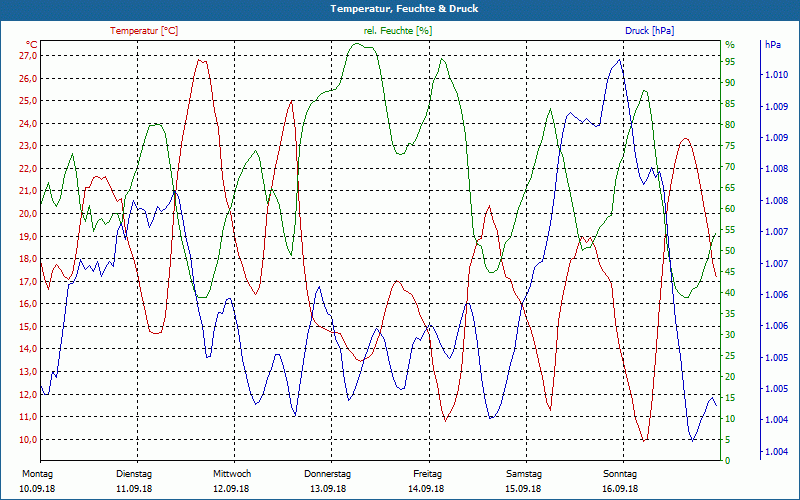The width and height of the screenshot is (800, 500).
Task: Click the "13,0" temperature axis value
Action: [28, 372]
